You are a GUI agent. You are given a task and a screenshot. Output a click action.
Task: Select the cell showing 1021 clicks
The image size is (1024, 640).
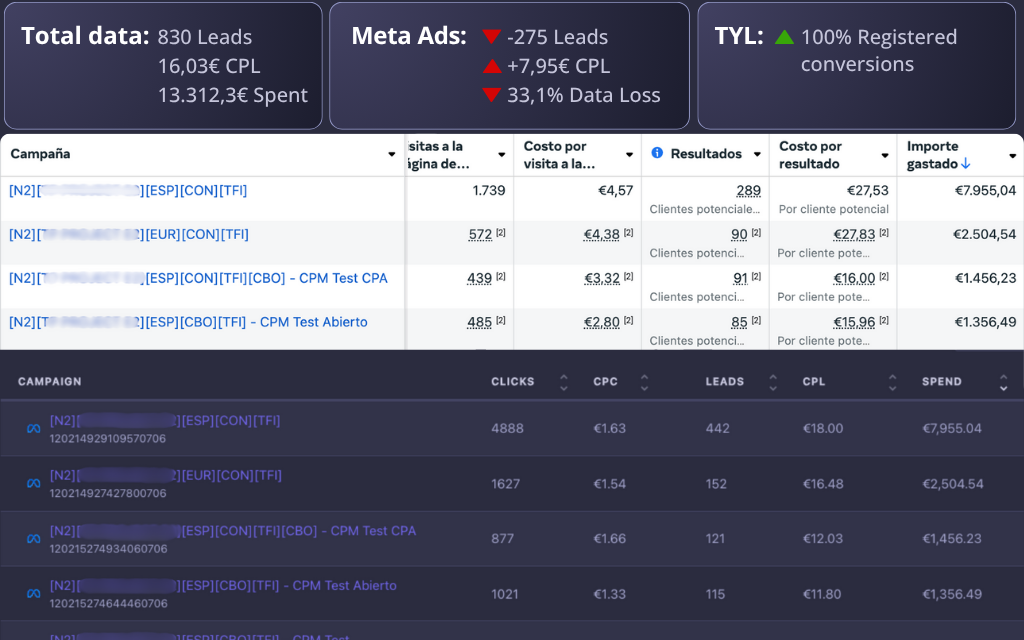505,594
